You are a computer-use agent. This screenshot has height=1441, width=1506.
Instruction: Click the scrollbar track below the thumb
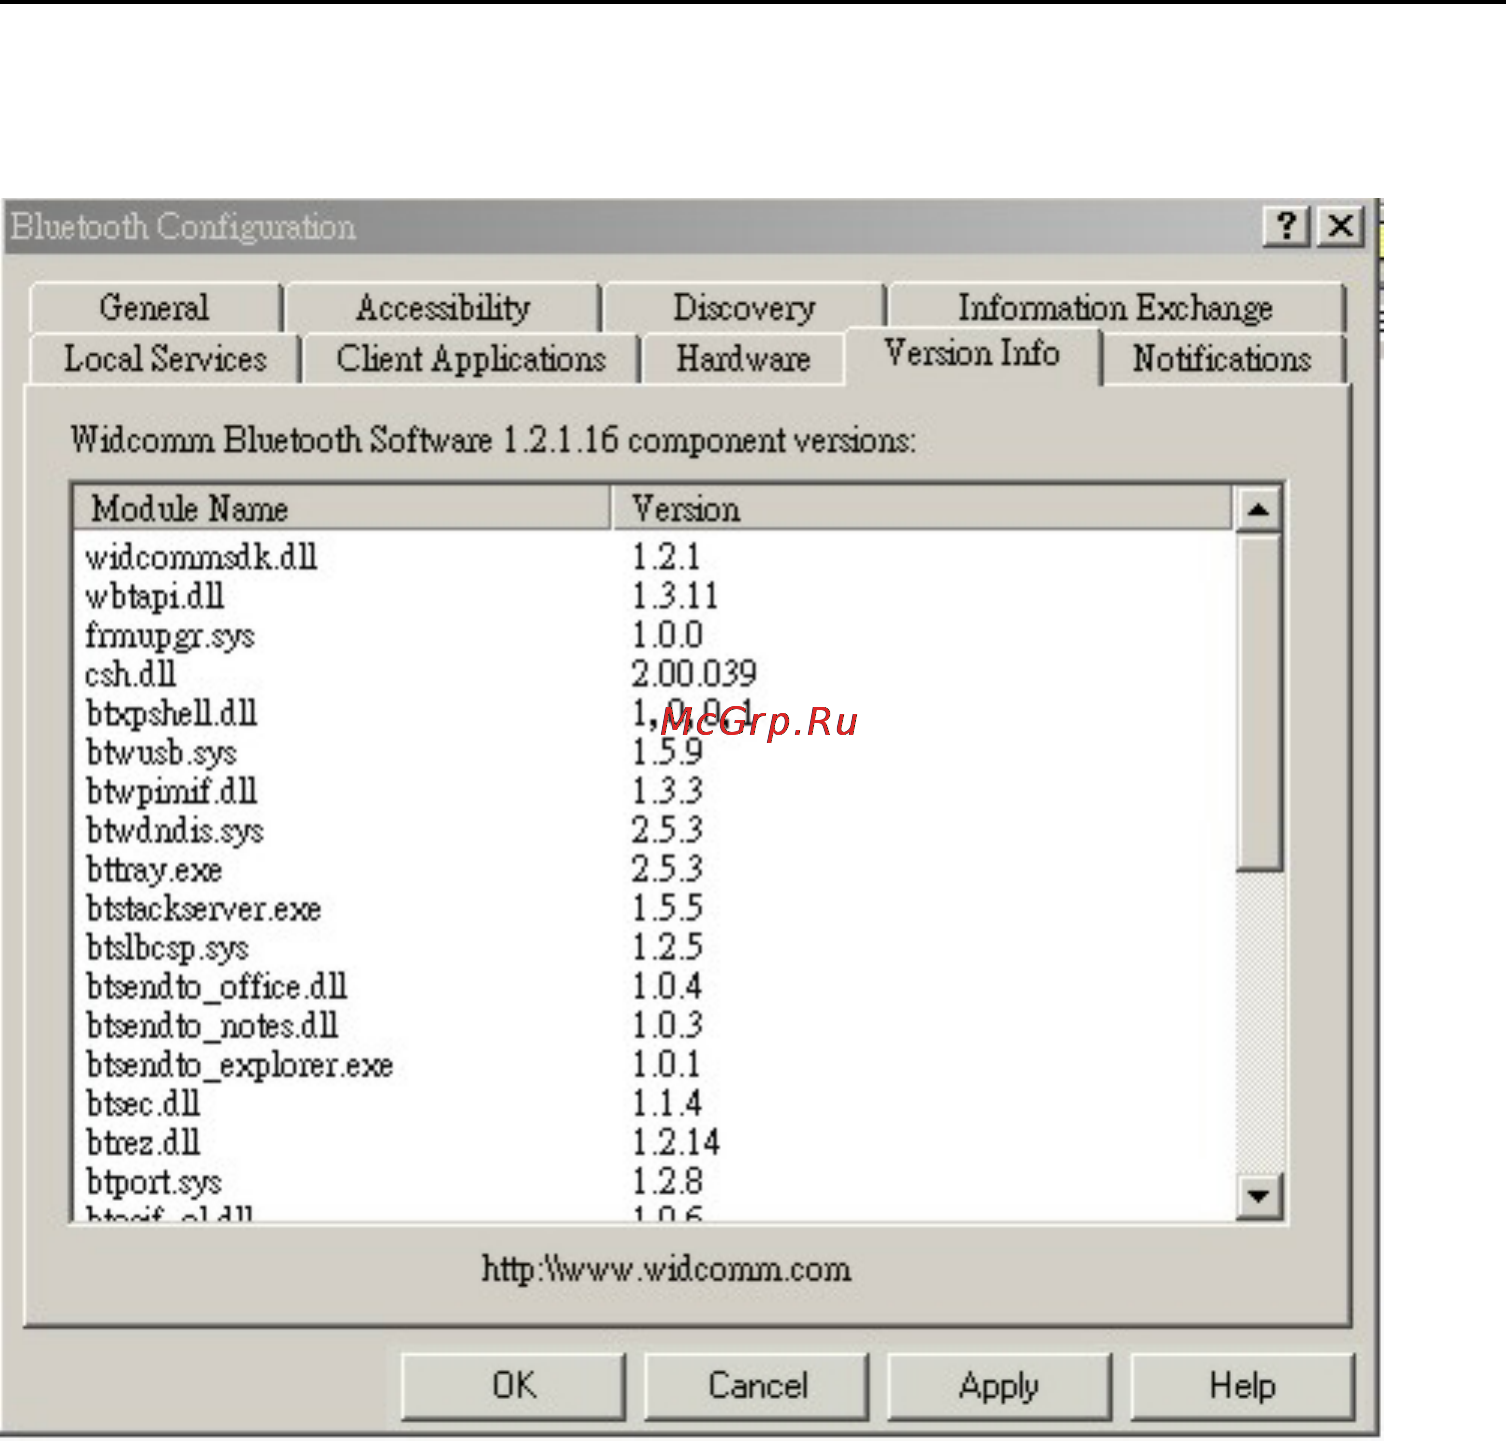click(x=1259, y=1022)
